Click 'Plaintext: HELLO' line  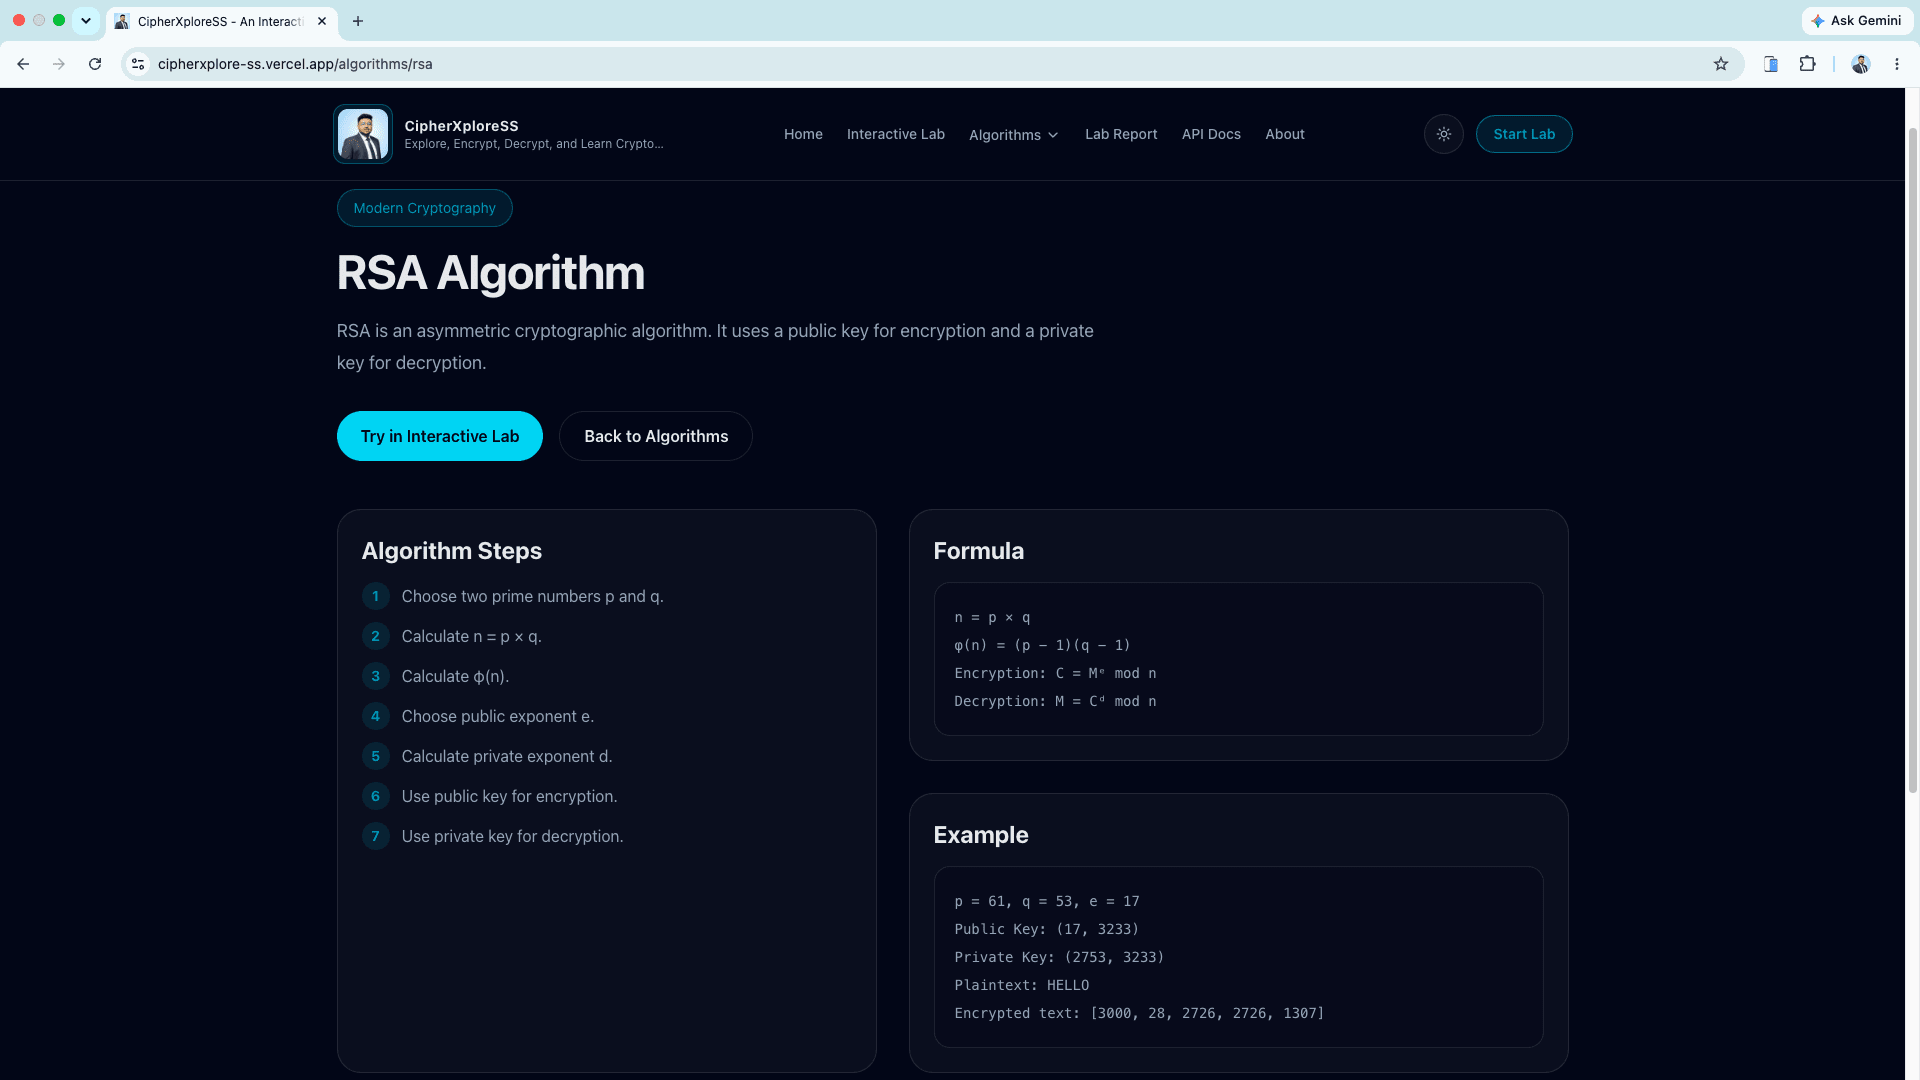coord(1022,986)
